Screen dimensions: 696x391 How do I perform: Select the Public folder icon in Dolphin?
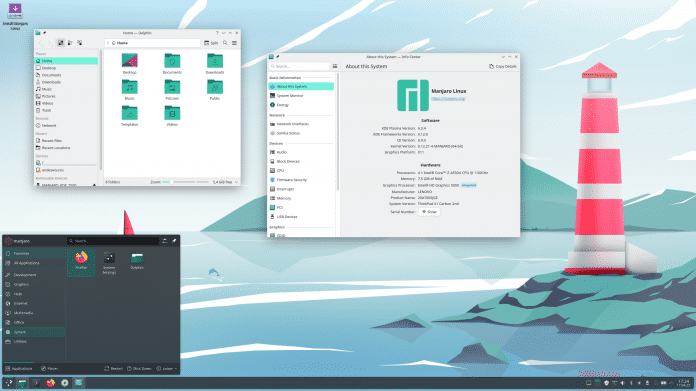click(x=215, y=87)
